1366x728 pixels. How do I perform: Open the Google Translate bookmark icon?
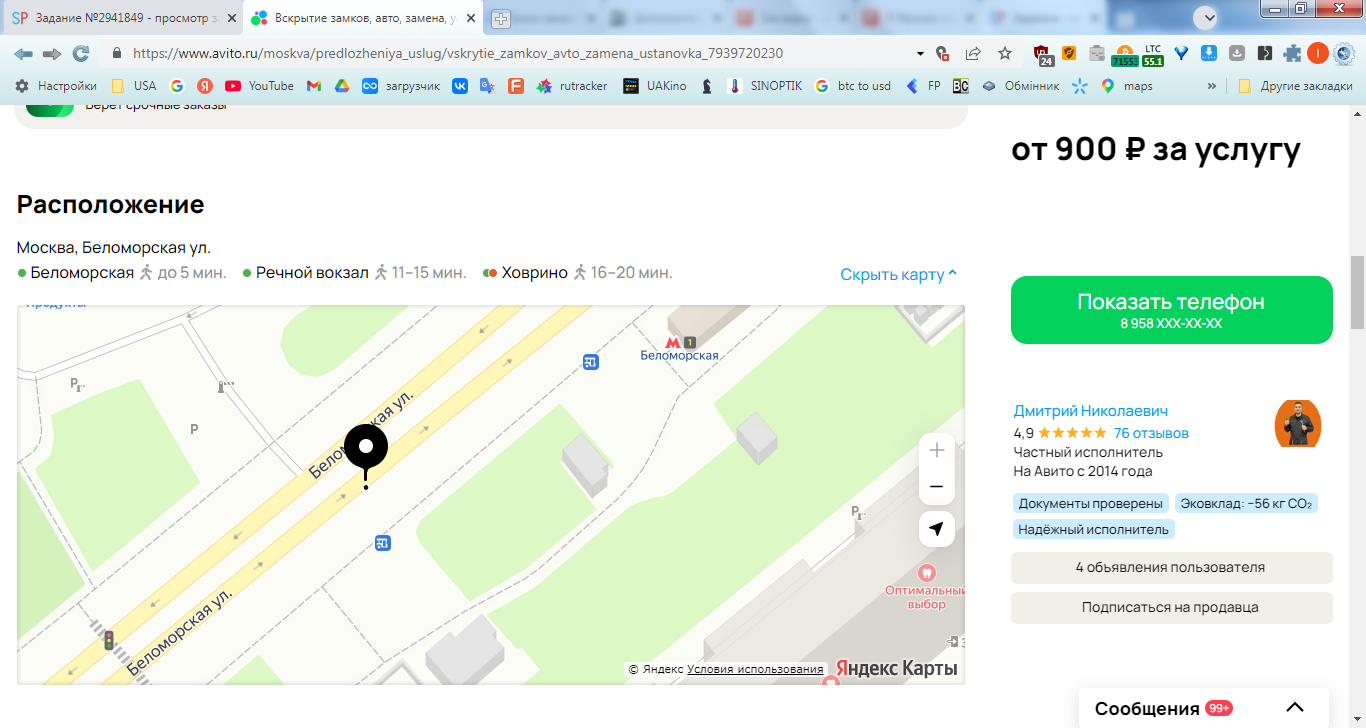(x=487, y=86)
